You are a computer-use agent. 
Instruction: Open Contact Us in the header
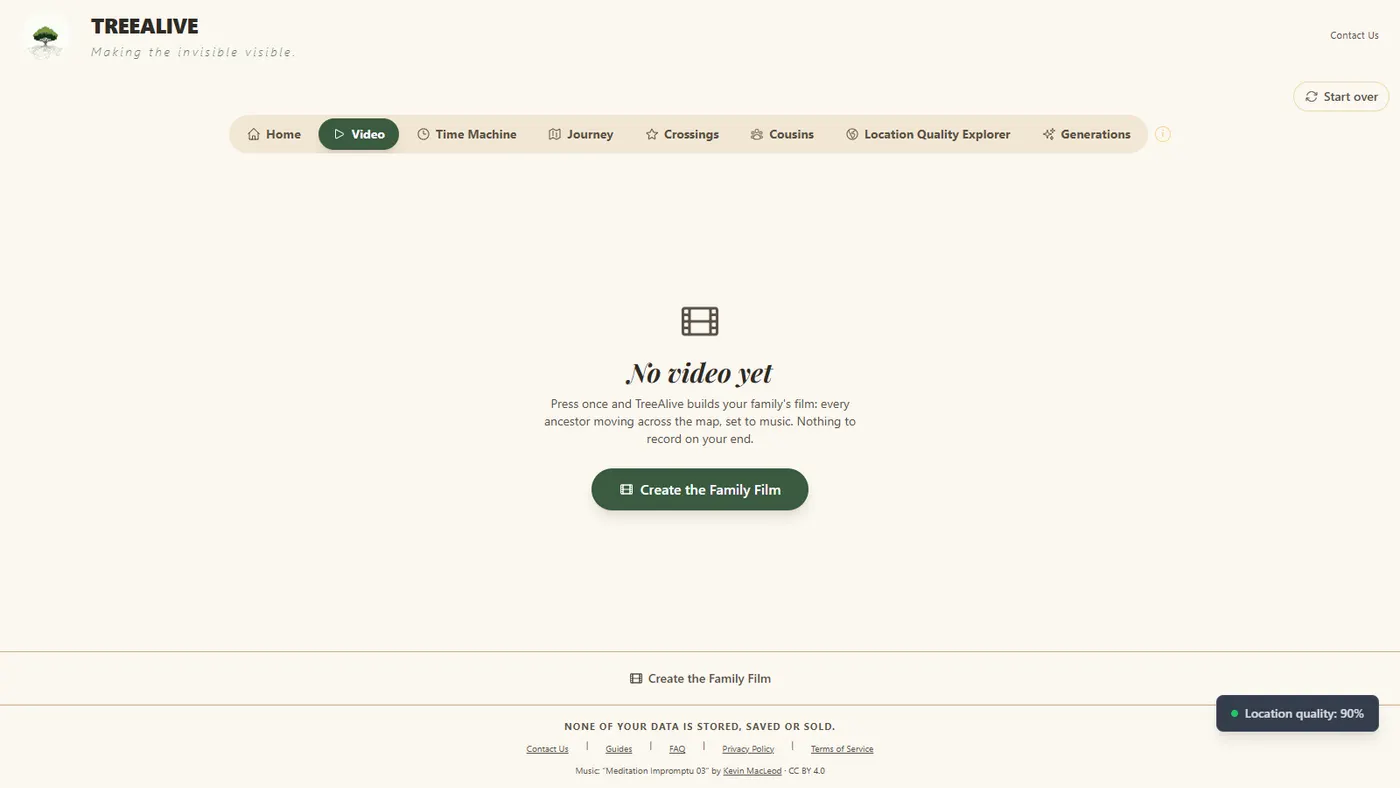pos(1354,35)
